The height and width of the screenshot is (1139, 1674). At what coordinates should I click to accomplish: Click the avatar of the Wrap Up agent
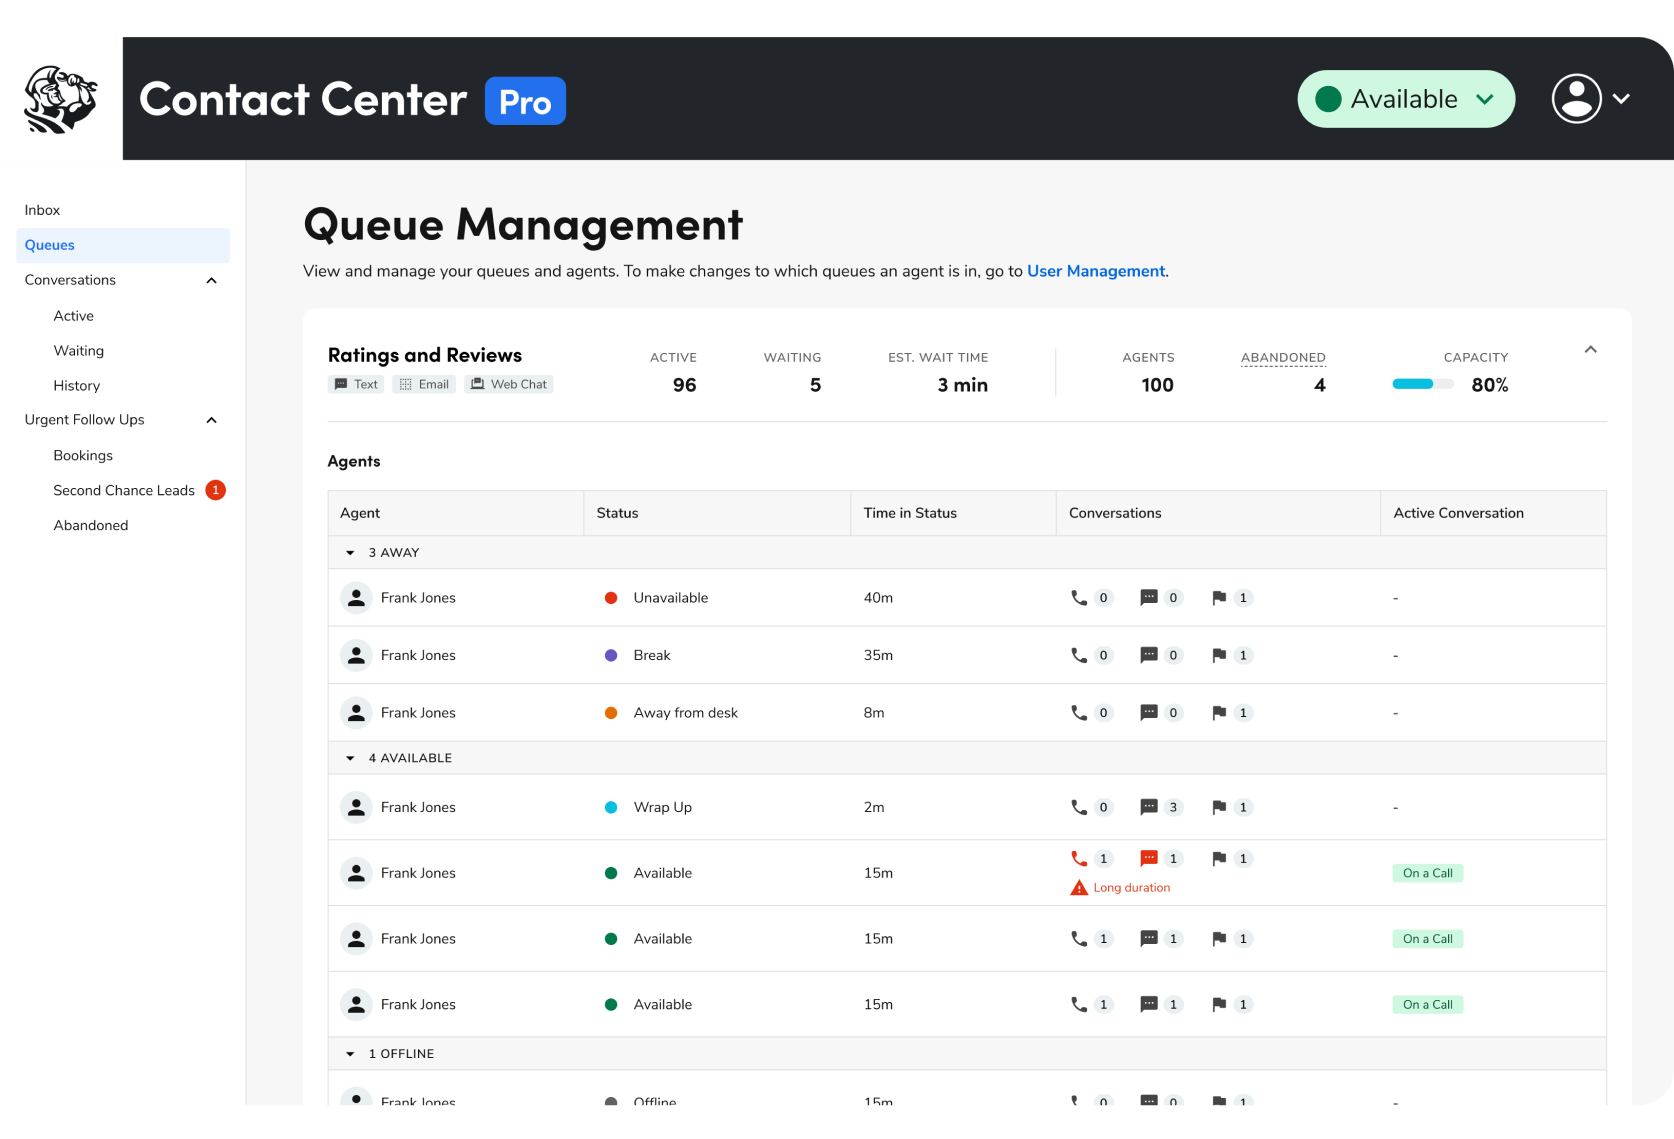click(356, 807)
